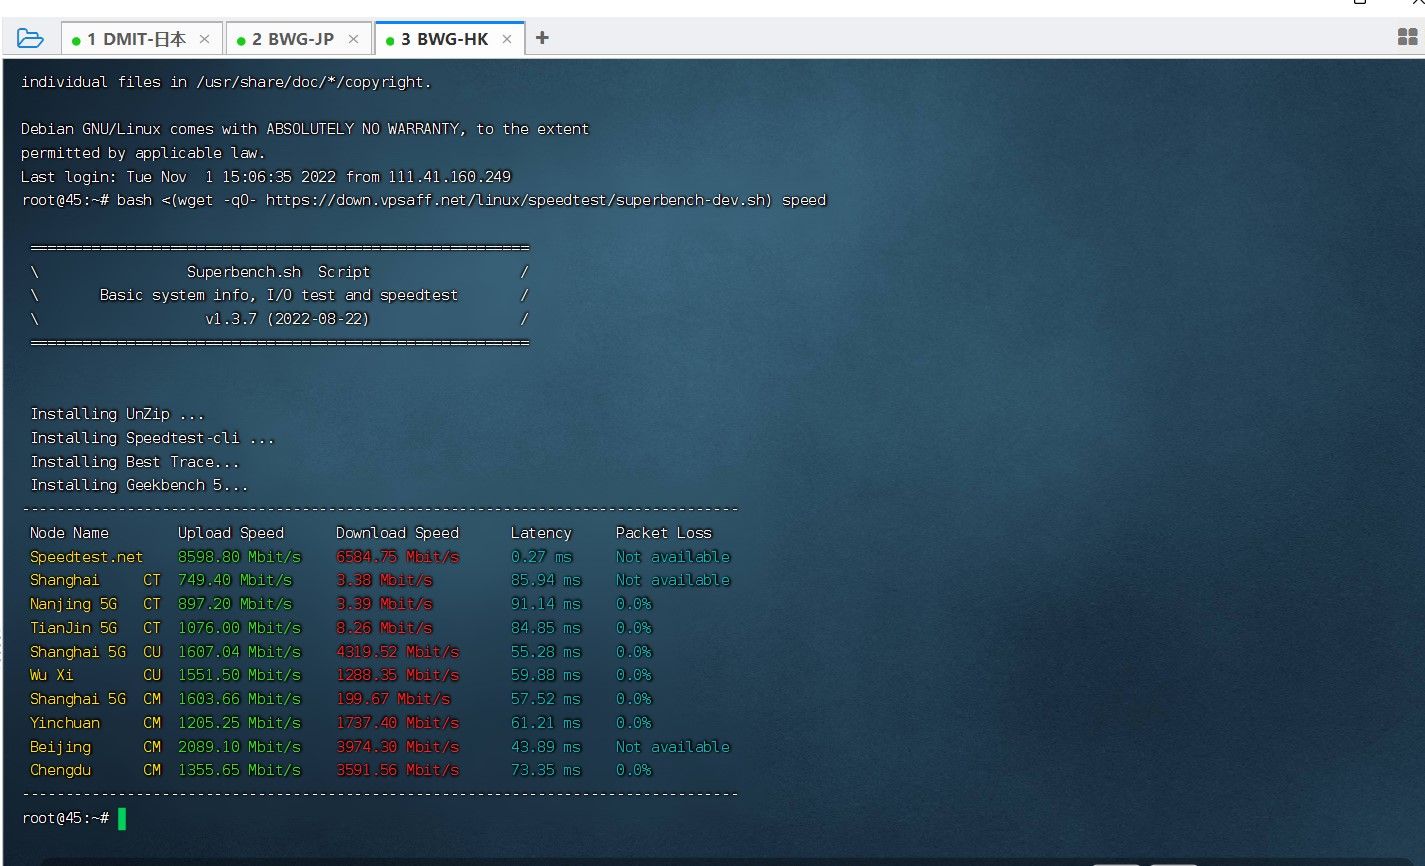
Task: Click the Installing Geekbench 5... line
Action: click(x=139, y=486)
